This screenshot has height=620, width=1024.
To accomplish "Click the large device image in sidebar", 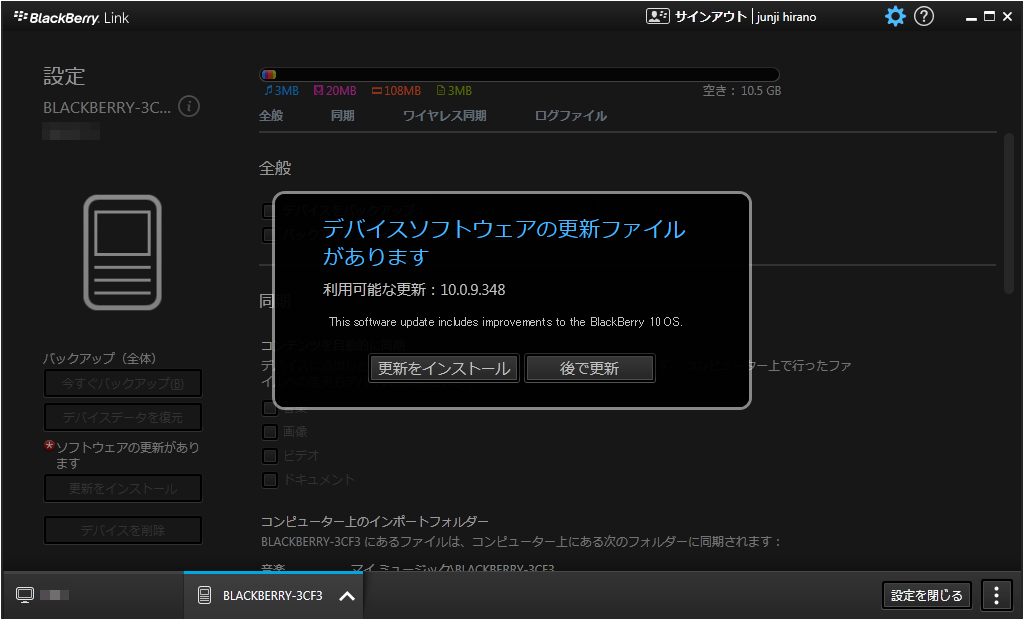I will (x=122, y=253).
